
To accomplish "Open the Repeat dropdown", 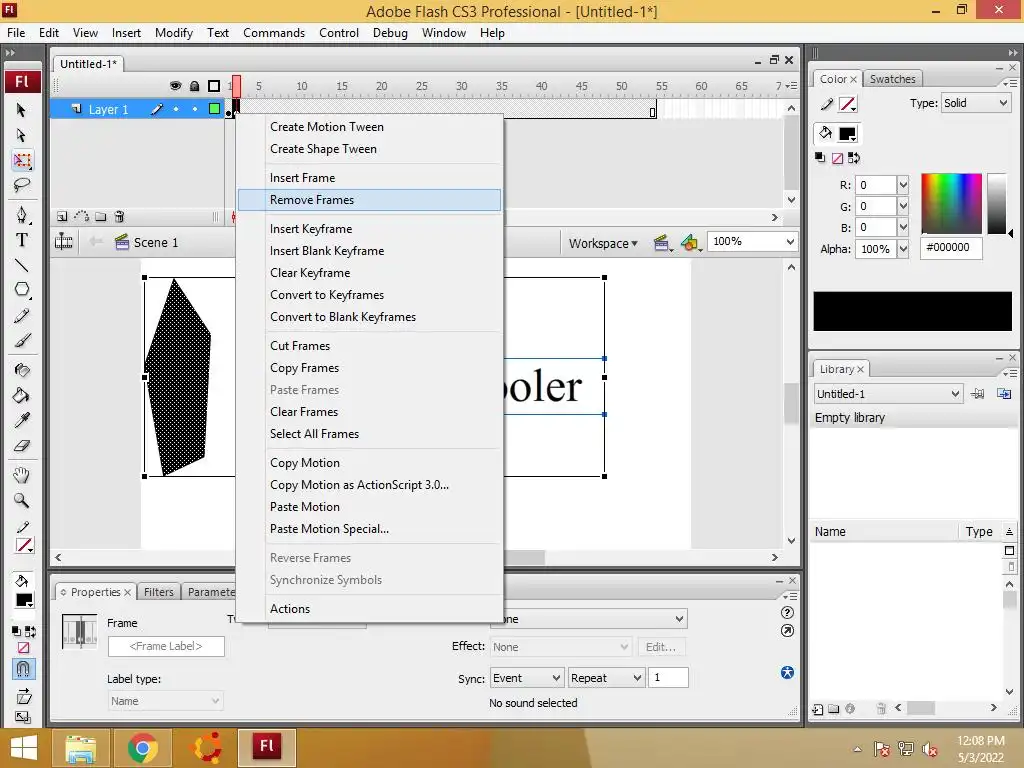I will point(606,678).
